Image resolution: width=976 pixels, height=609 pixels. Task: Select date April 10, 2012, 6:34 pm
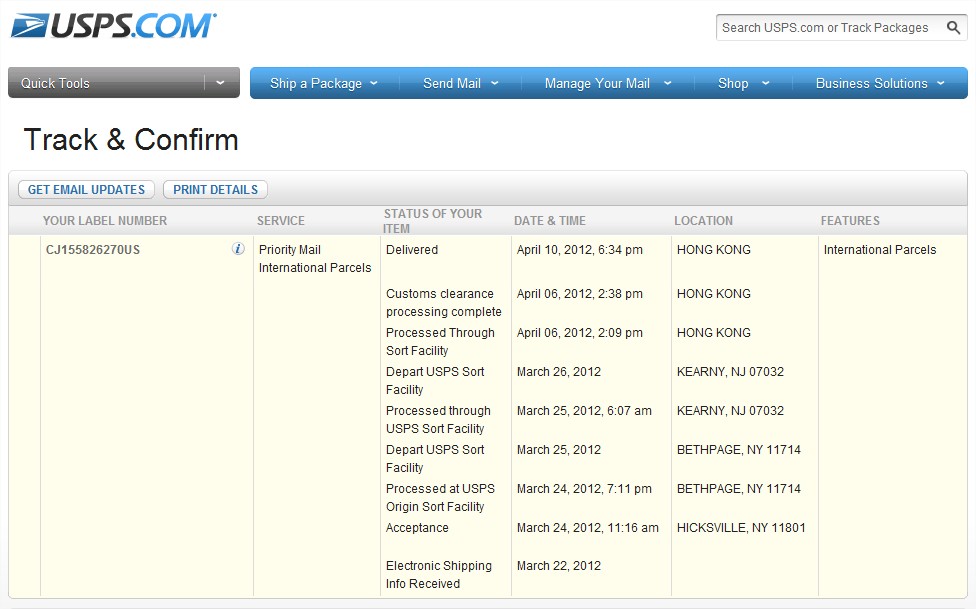(580, 250)
